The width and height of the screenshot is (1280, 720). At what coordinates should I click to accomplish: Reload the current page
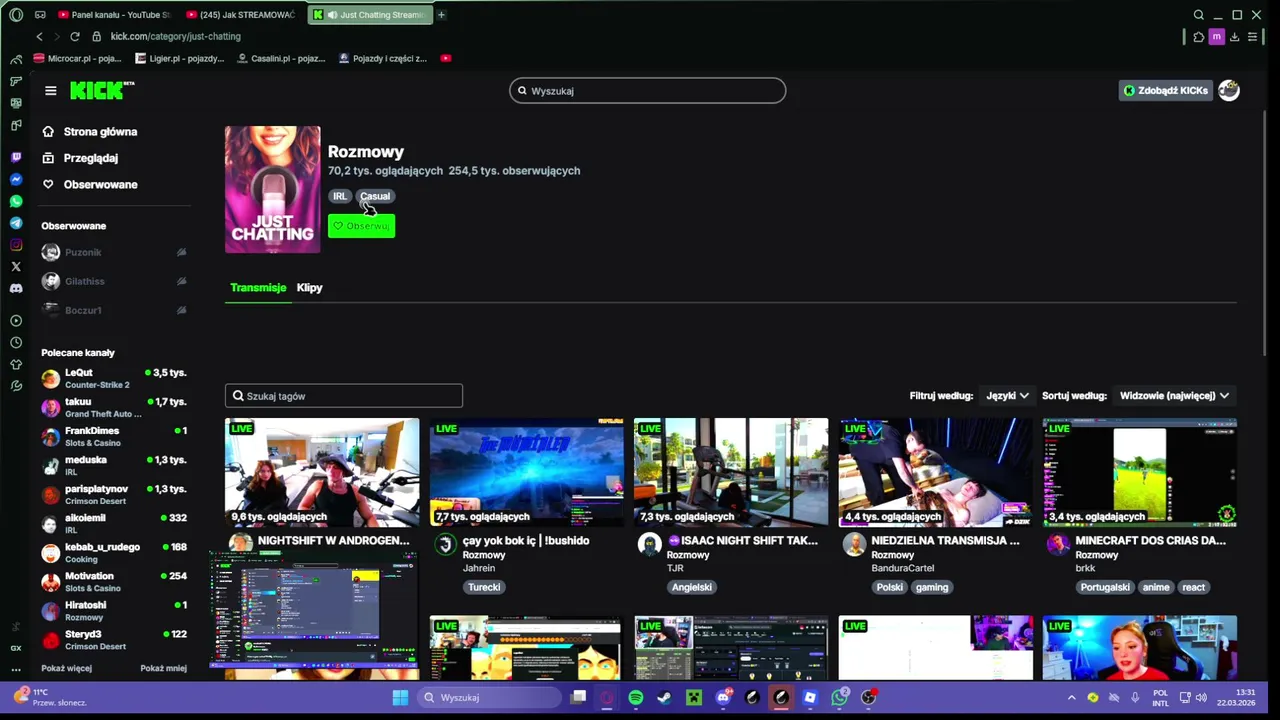74,36
